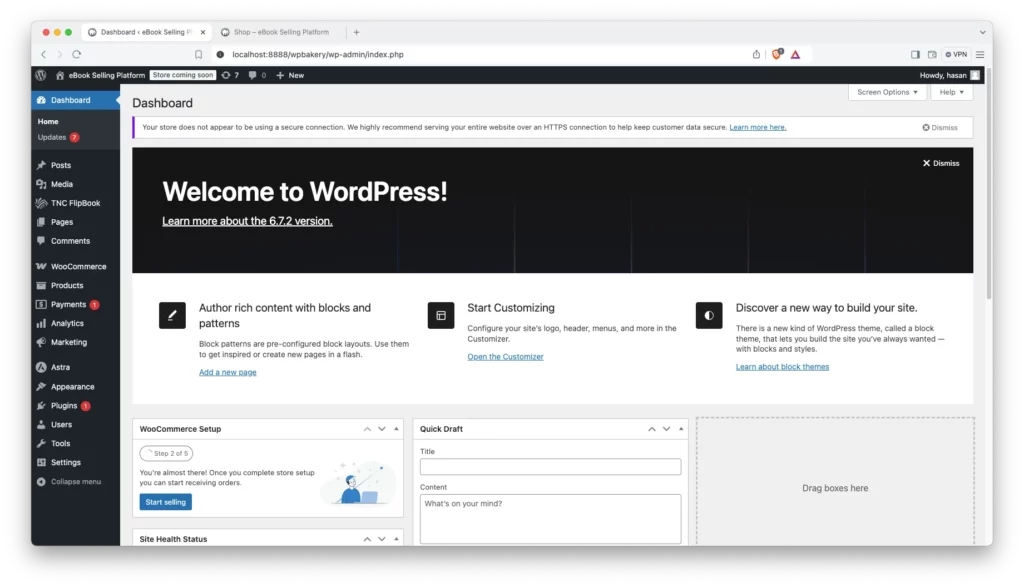Open the Customizer link
The width and height of the screenshot is (1024, 587).
click(x=505, y=357)
